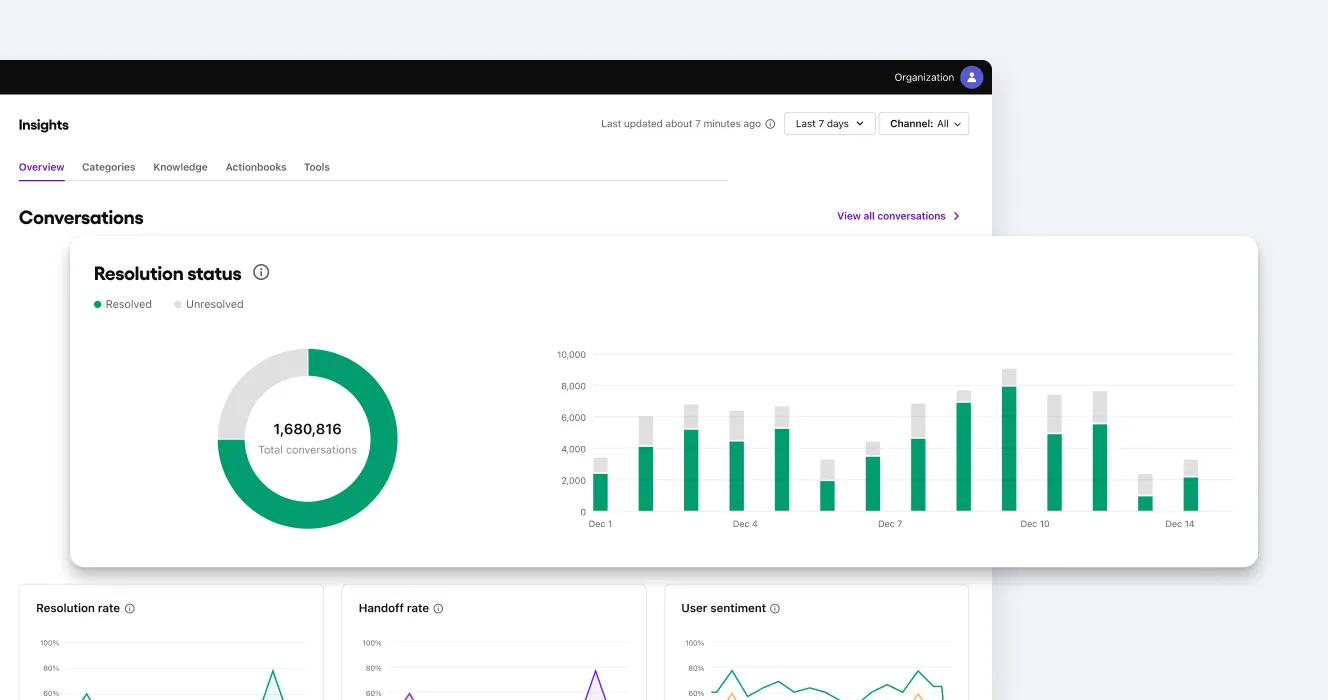Viewport: 1328px width, 700px height.
Task: Click the Conversations section heading
Action: [x=81, y=218]
